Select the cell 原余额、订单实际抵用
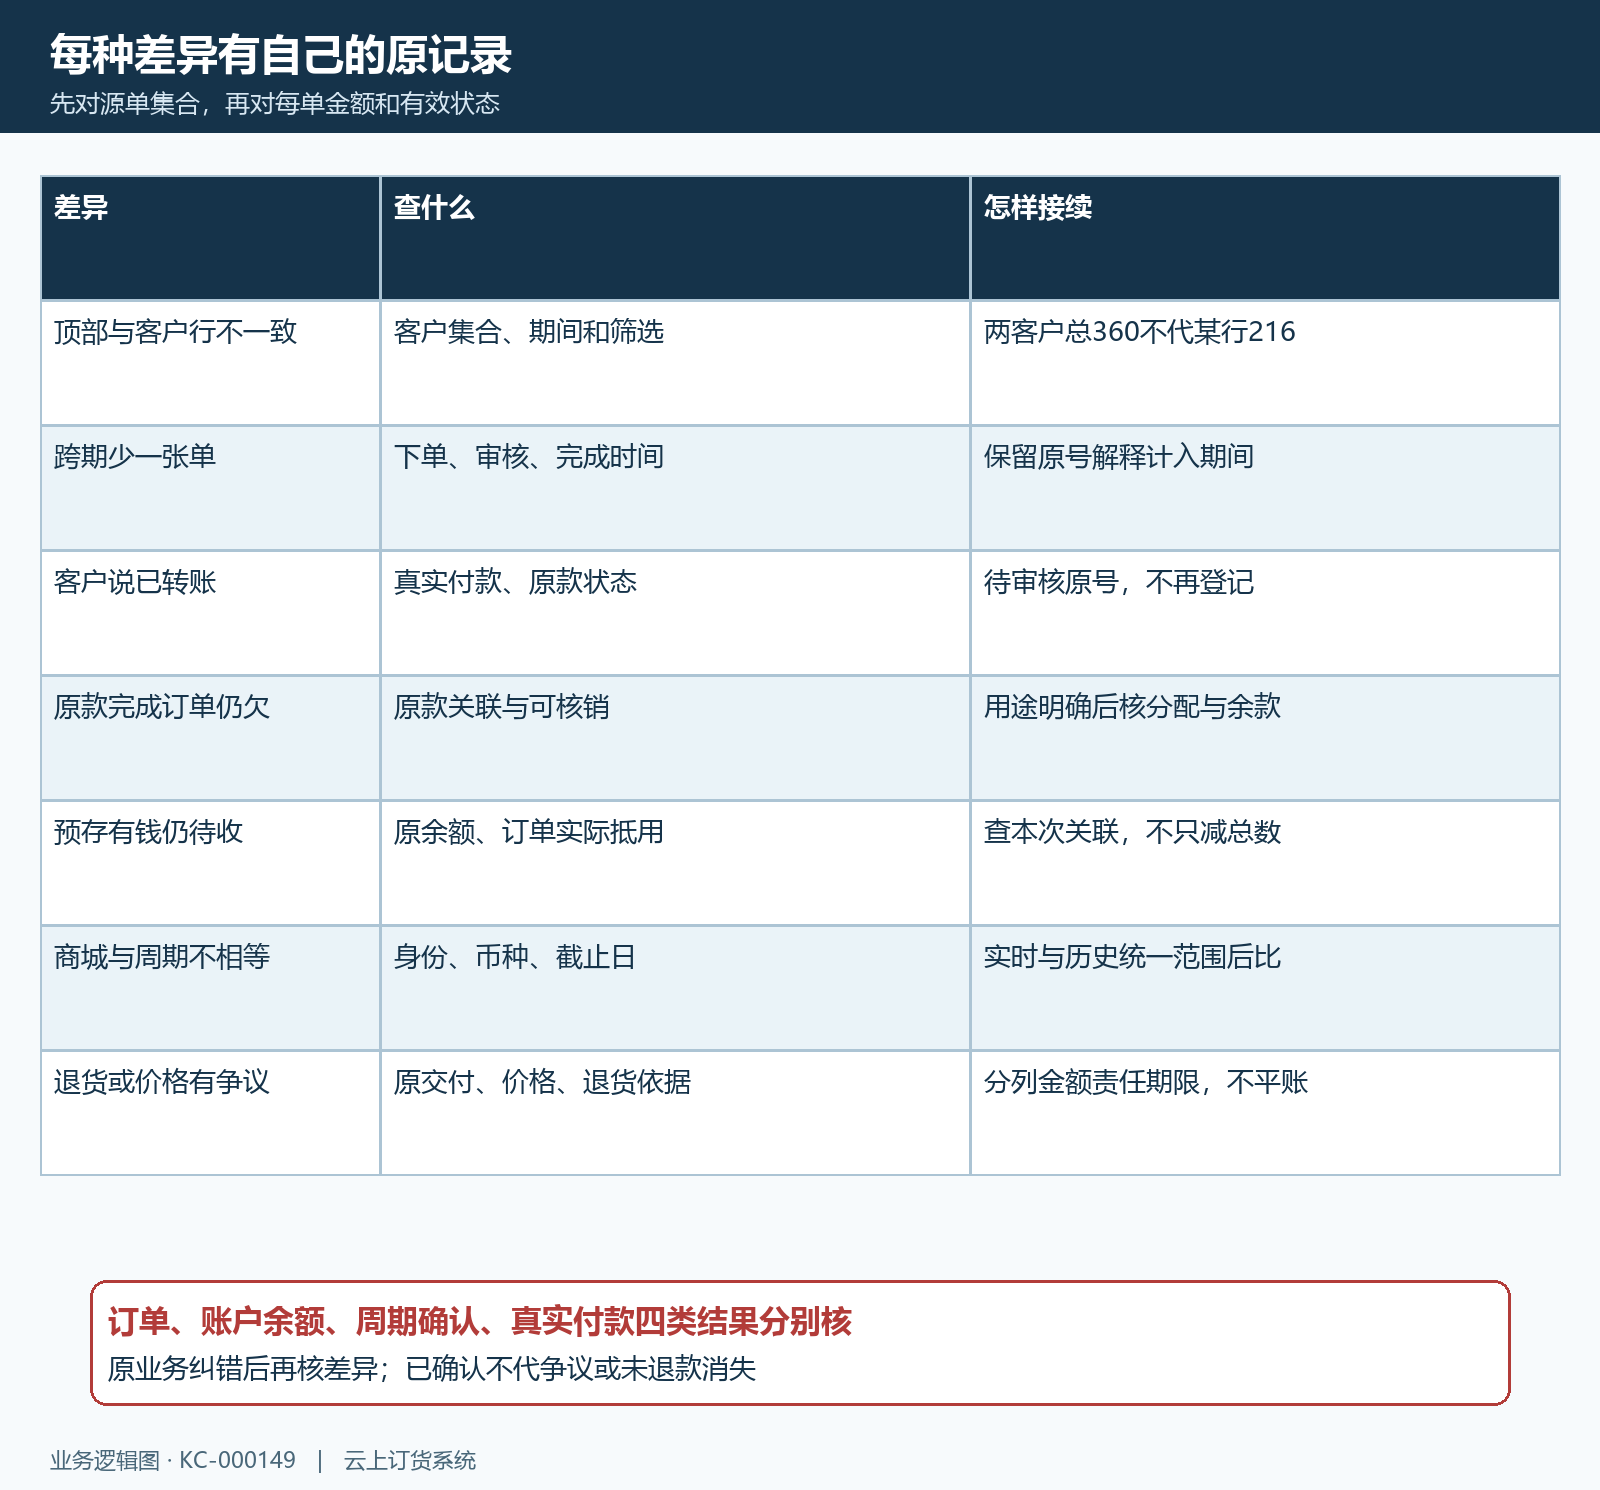This screenshot has height=1490, width=1600. 675,863
